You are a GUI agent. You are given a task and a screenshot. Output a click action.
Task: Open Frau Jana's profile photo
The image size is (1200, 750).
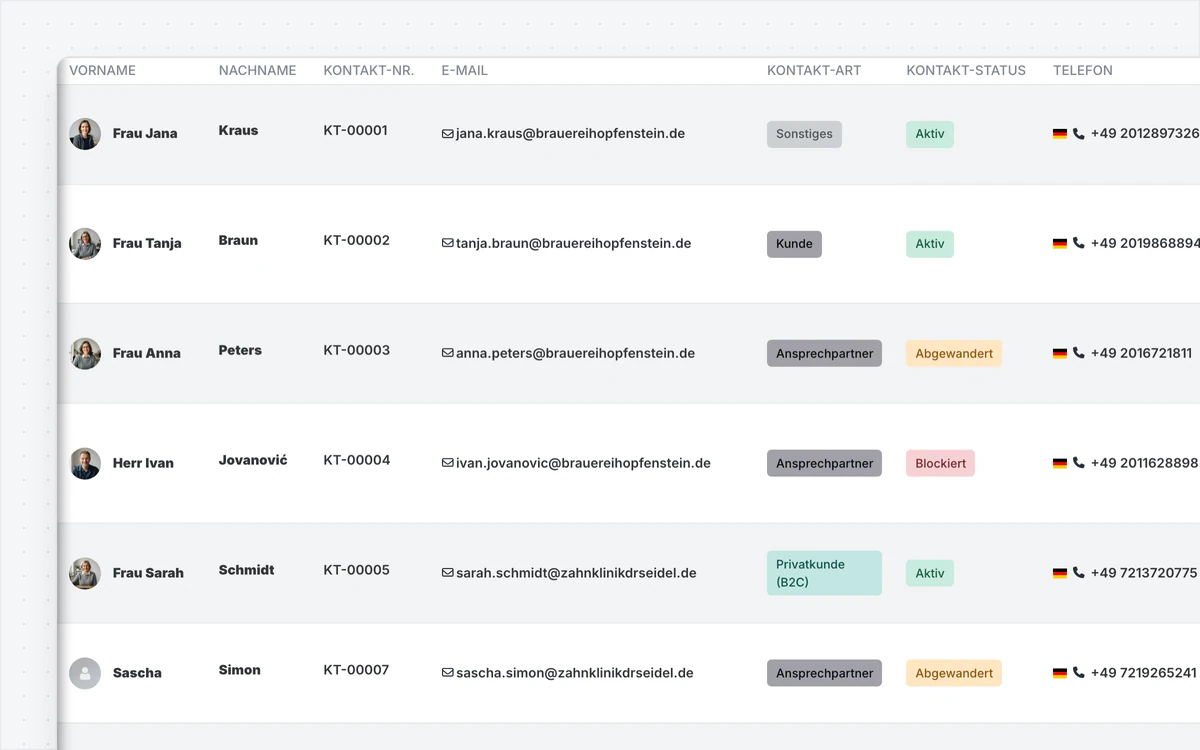(x=85, y=134)
